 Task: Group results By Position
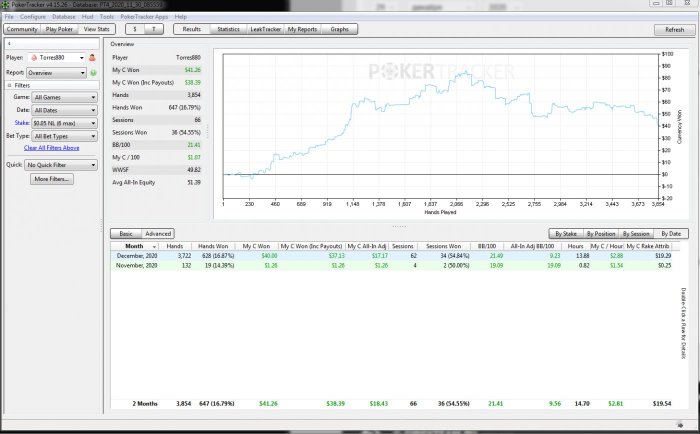601,233
